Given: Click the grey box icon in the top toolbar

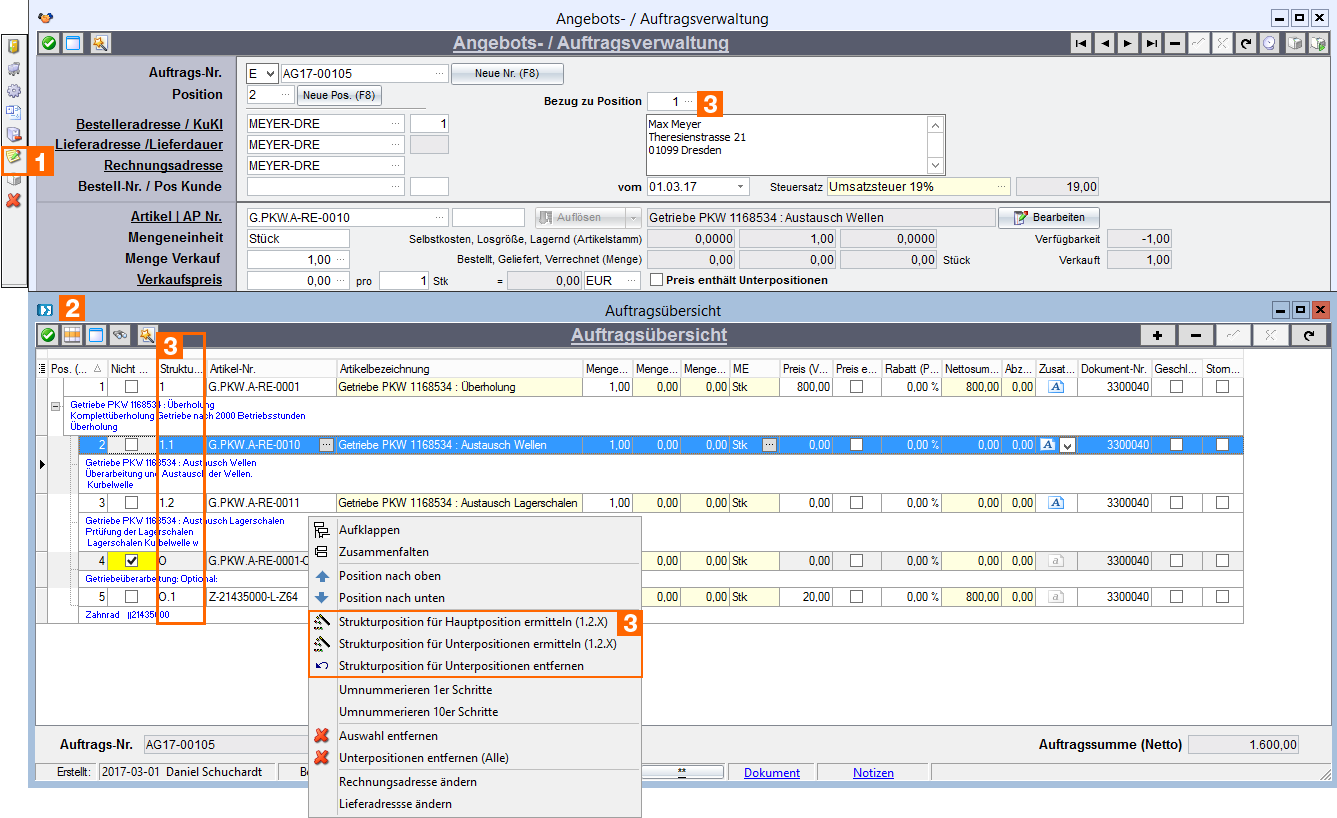Looking at the screenshot, I should click(1295, 43).
